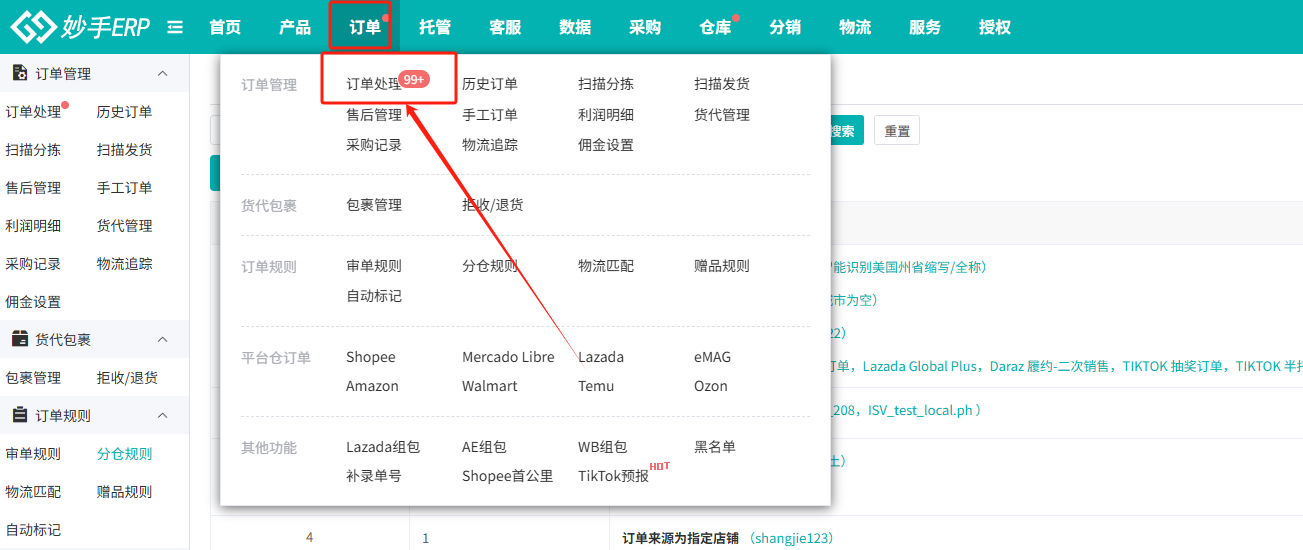Collapse the 货代包裹 sidebar section chevron
The width and height of the screenshot is (1303, 550).
(163, 339)
